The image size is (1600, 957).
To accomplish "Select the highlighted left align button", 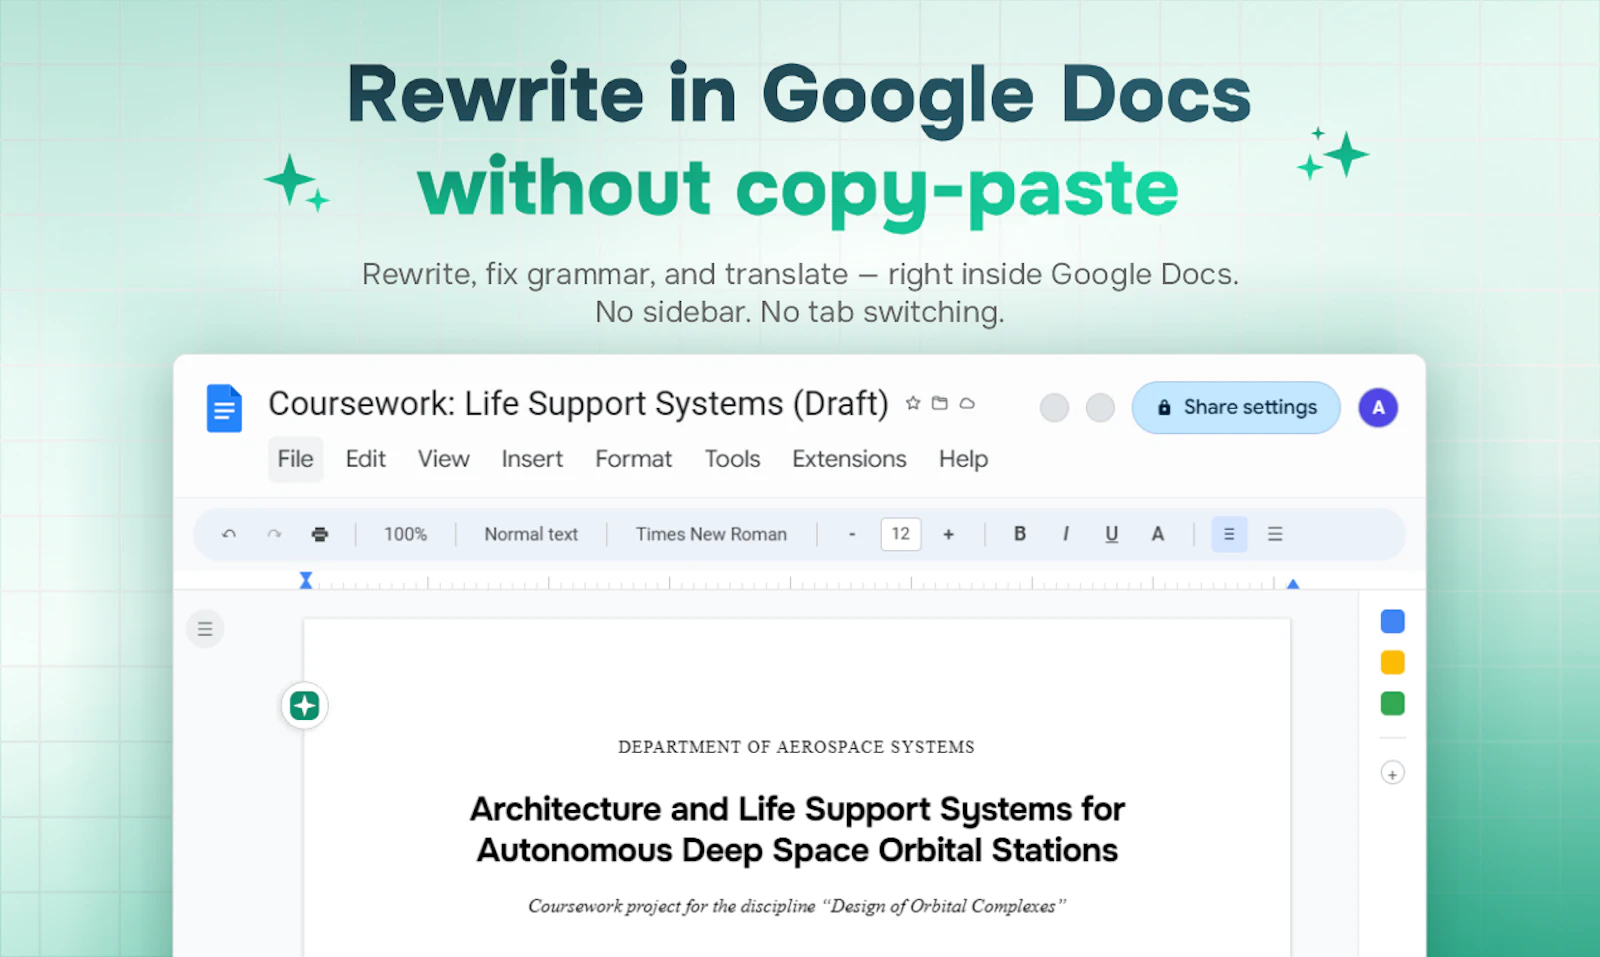I will point(1230,534).
